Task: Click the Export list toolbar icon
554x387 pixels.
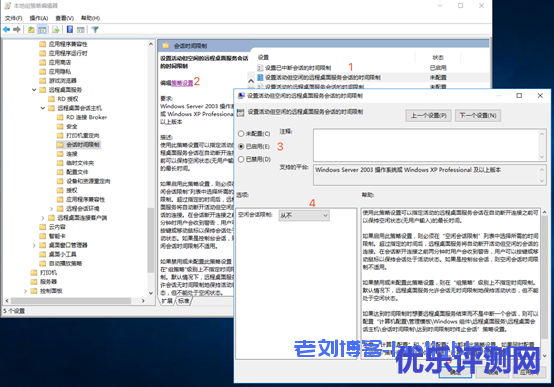Action: (55, 30)
